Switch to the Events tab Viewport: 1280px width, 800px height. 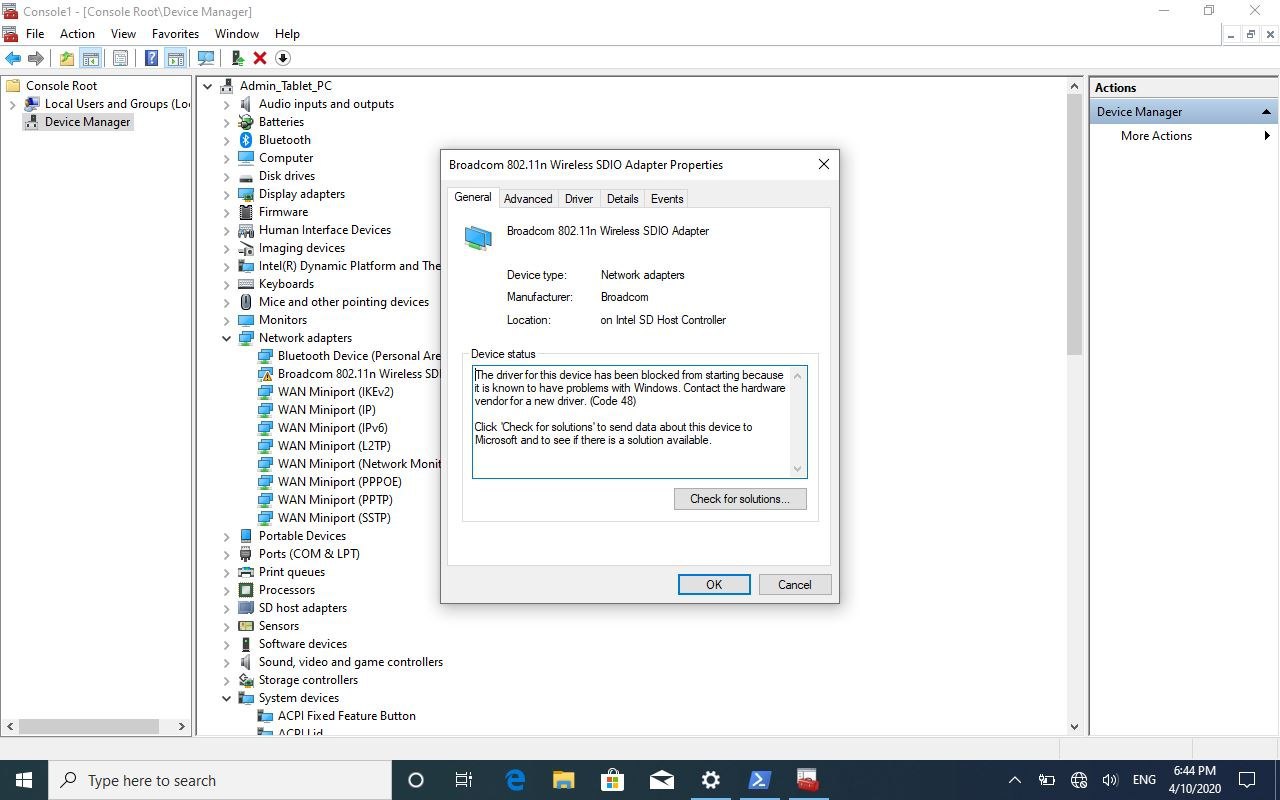[667, 199]
